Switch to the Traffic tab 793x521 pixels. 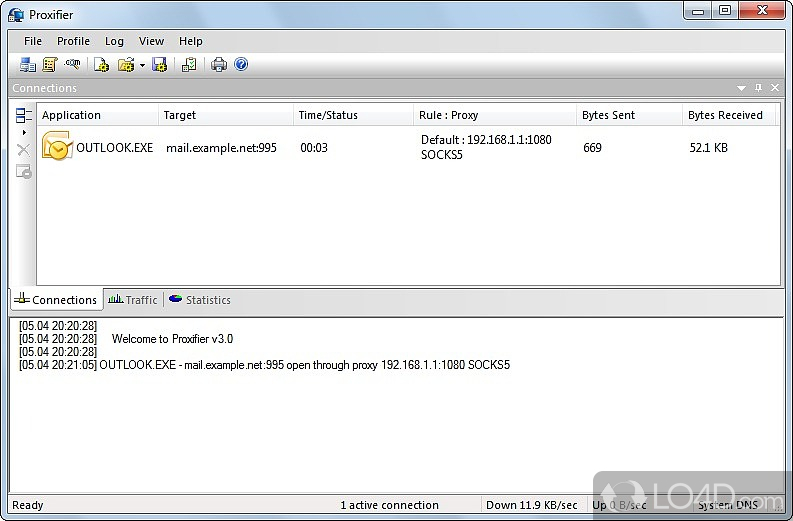133,300
